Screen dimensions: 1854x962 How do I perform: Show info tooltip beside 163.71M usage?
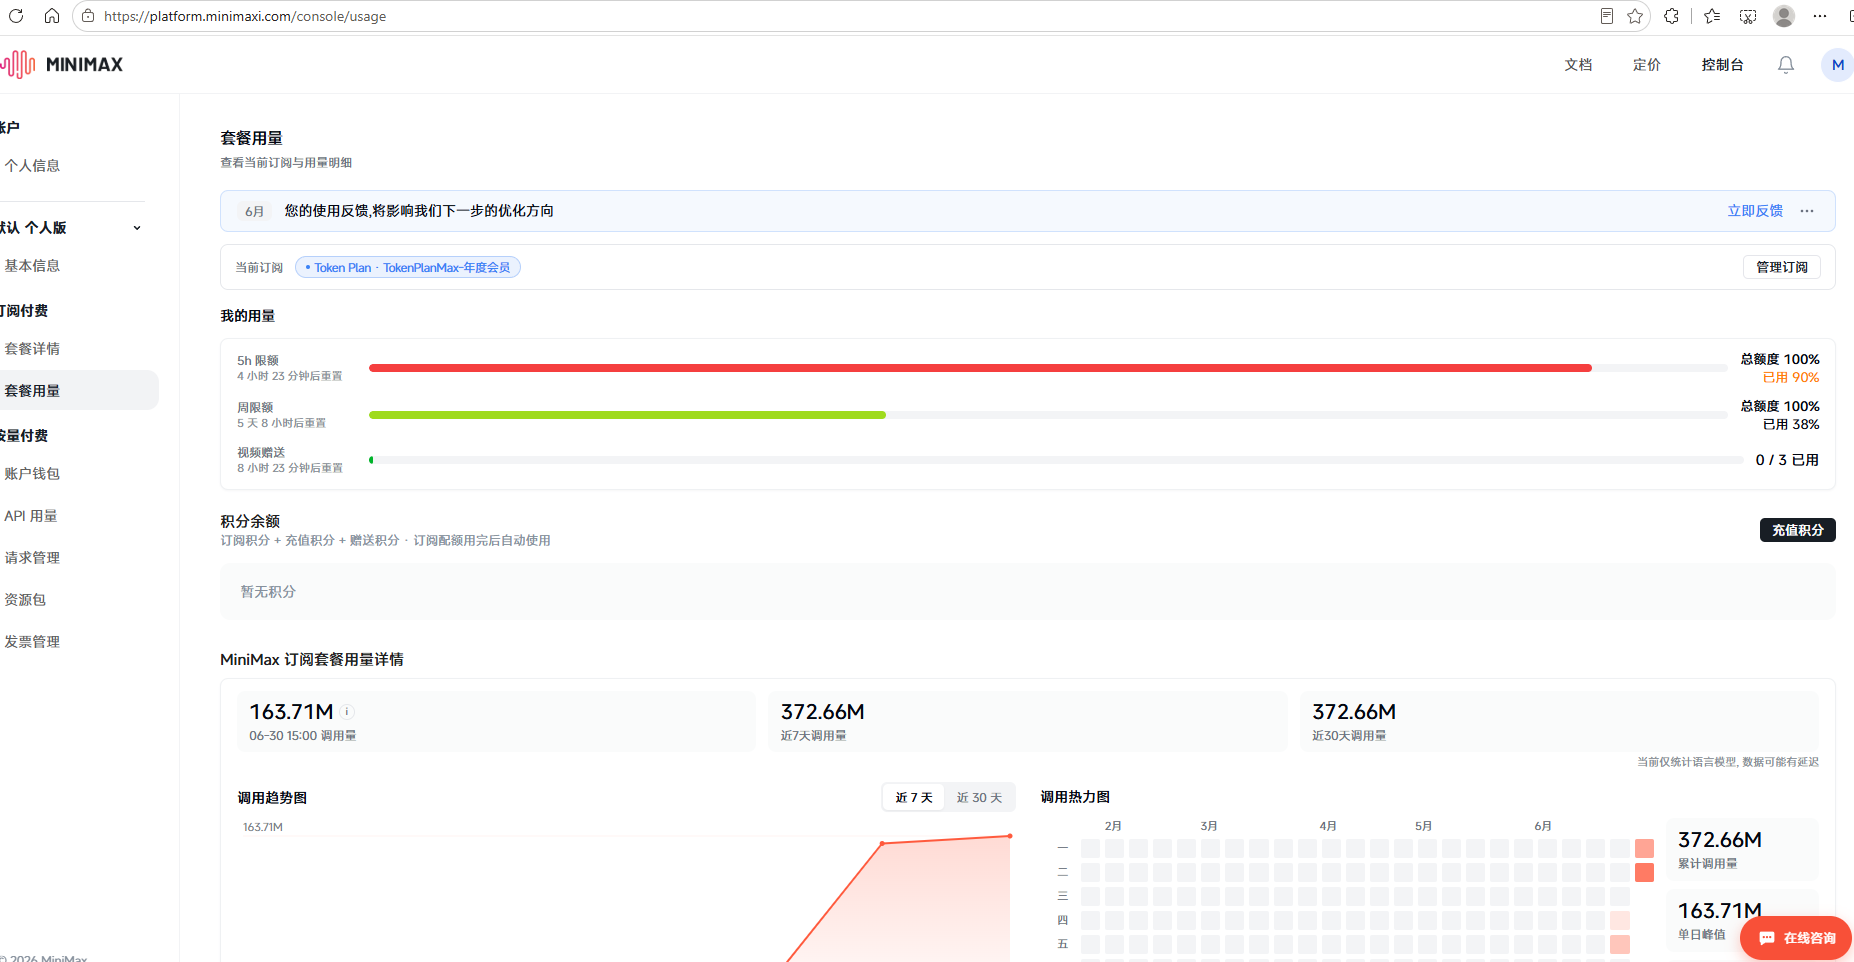coord(347,712)
